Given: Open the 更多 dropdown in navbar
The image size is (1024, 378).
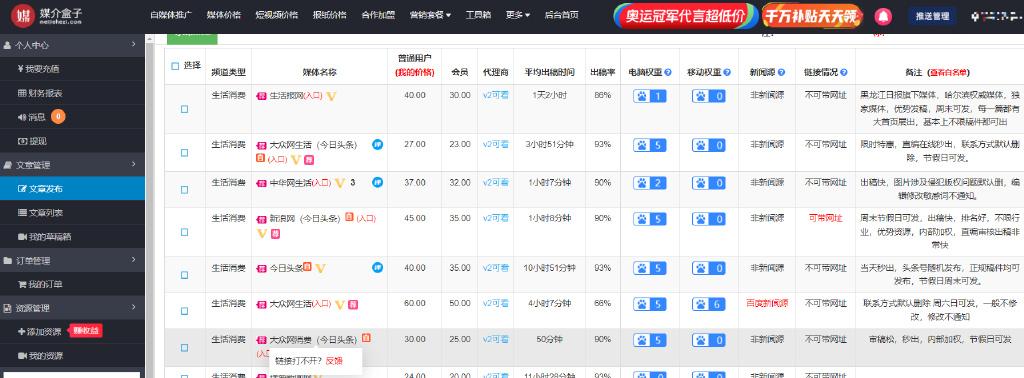Looking at the screenshot, I should pyautogui.click(x=518, y=15).
